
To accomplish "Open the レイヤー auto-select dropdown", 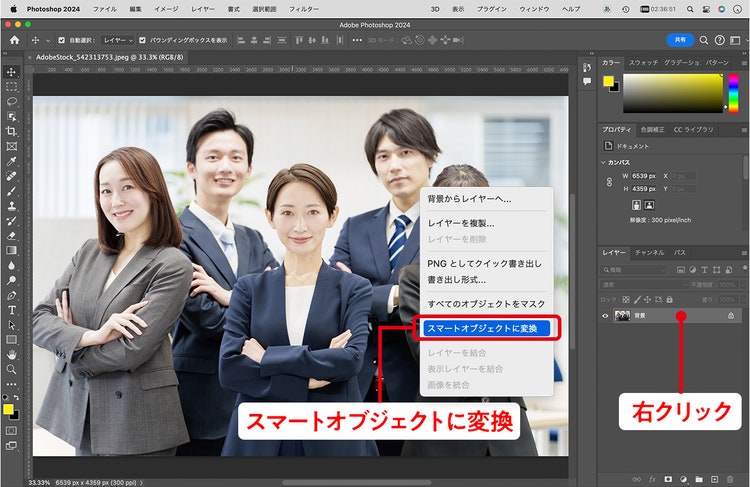I will (x=118, y=40).
